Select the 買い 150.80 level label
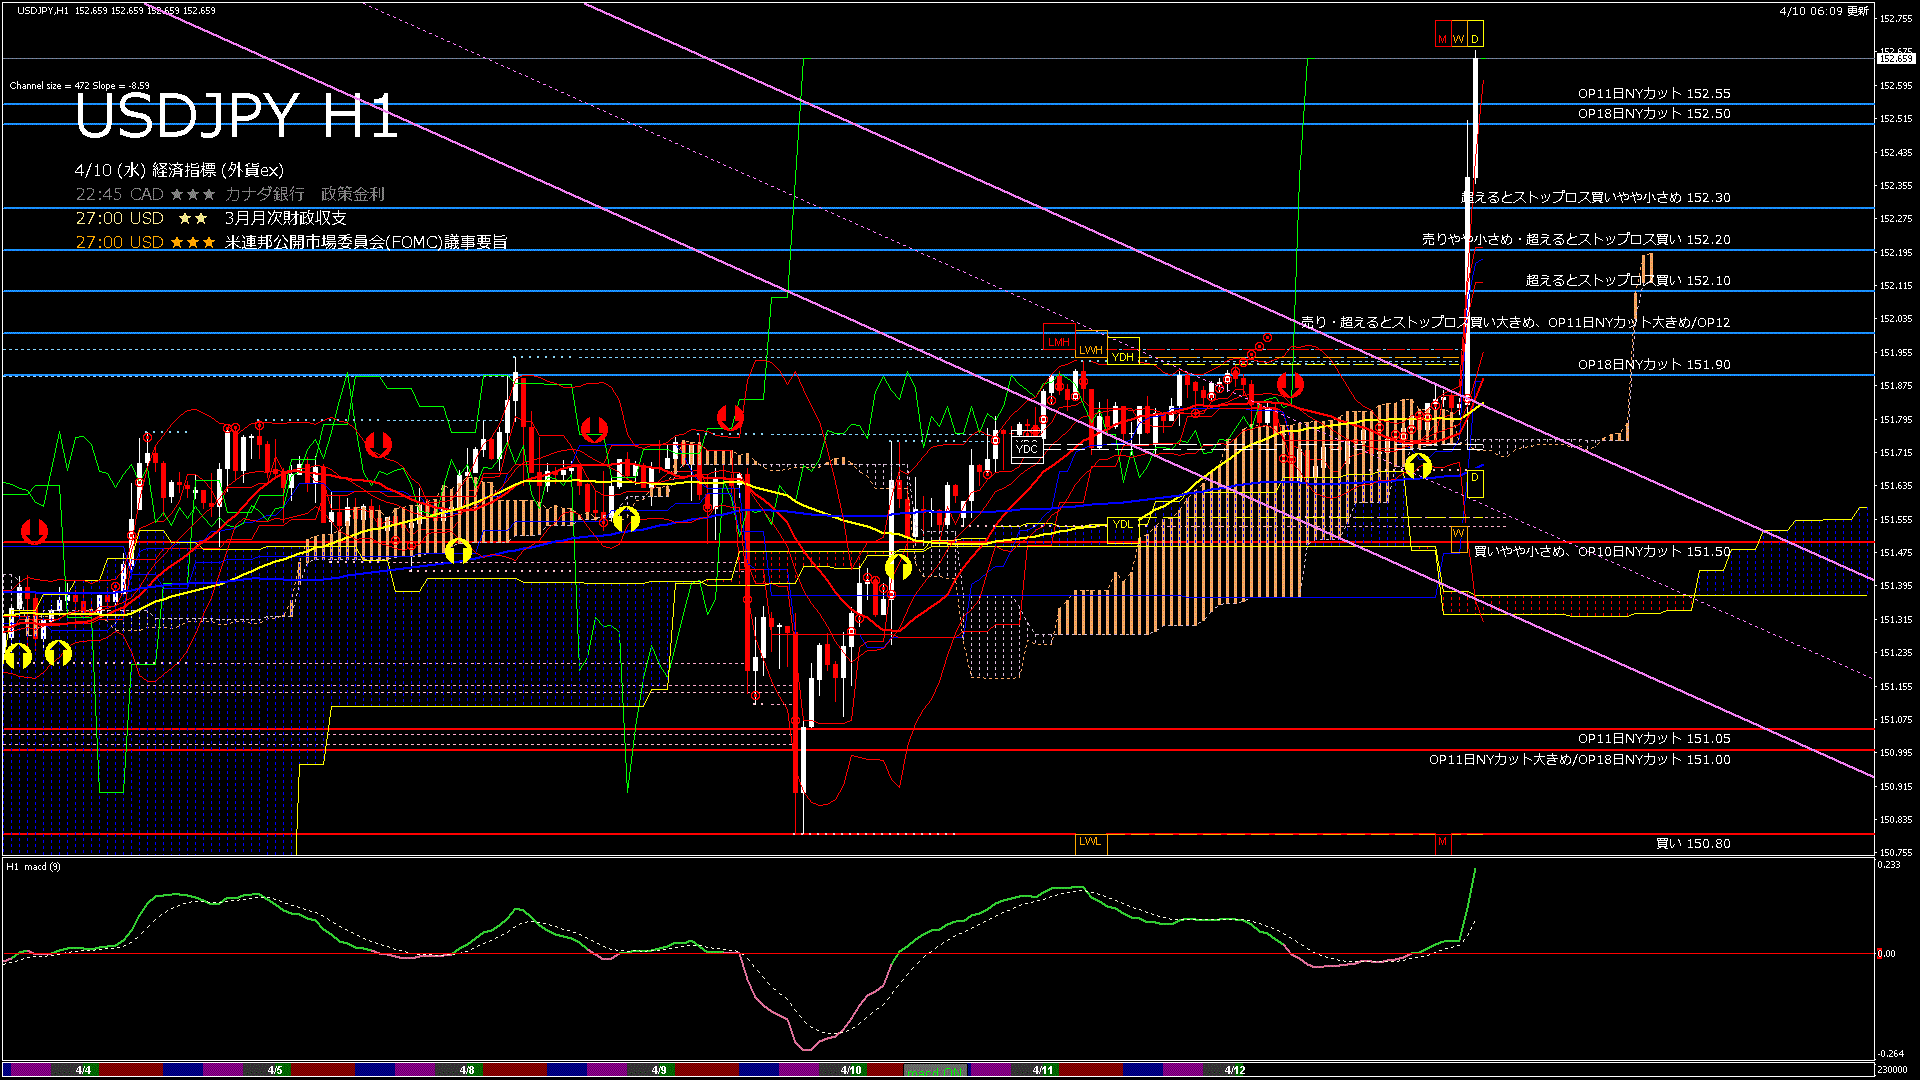 pyautogui.click(x=1692, y=844)
